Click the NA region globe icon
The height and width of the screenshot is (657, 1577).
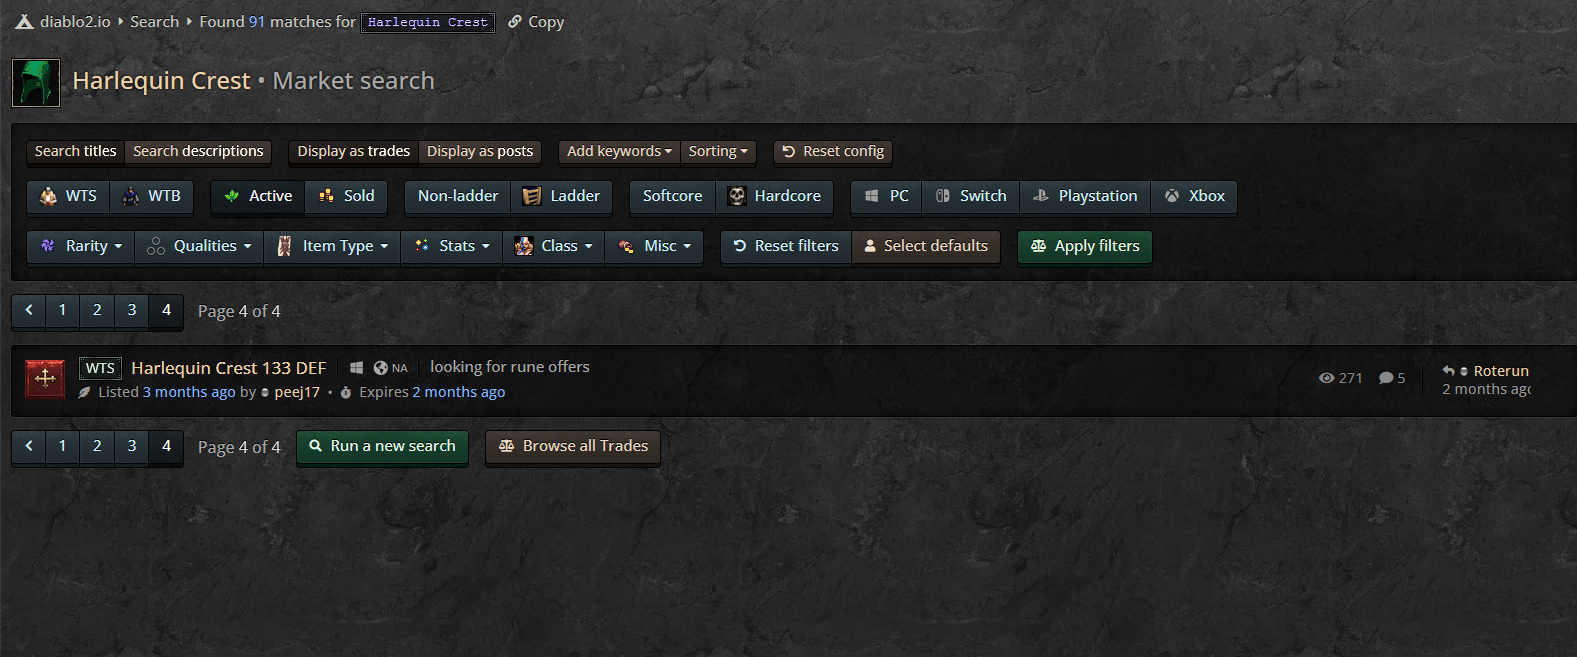click(x=380, y=368)
